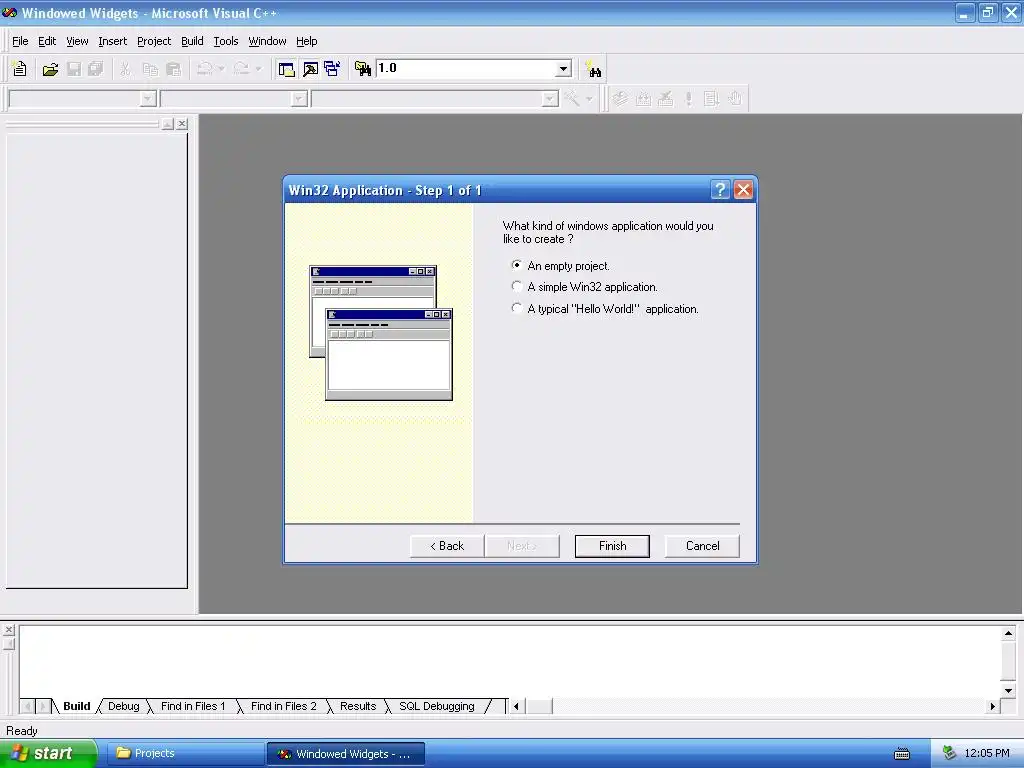This screenshot has width=1024, height=768.
Task: Expand the Redo history dropdown arrow
Action: pos(259,69)
